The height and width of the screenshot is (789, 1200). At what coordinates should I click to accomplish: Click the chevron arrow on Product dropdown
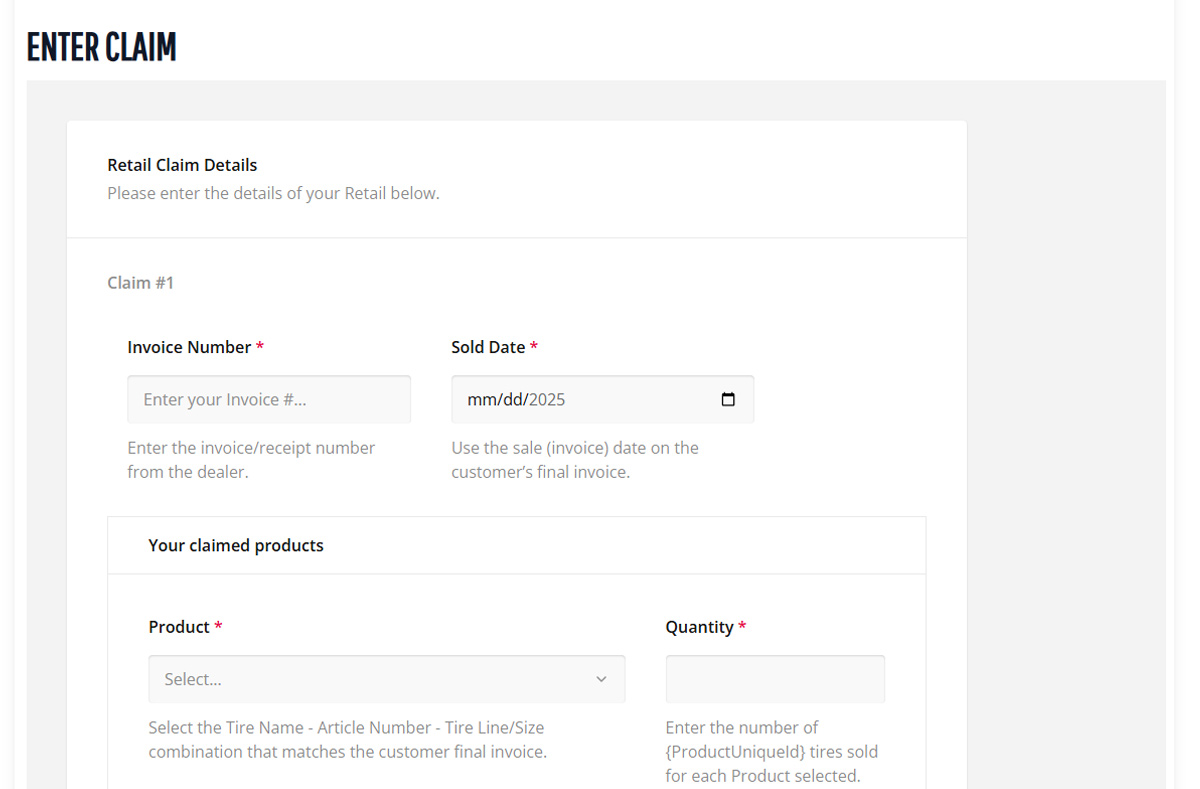601,679
